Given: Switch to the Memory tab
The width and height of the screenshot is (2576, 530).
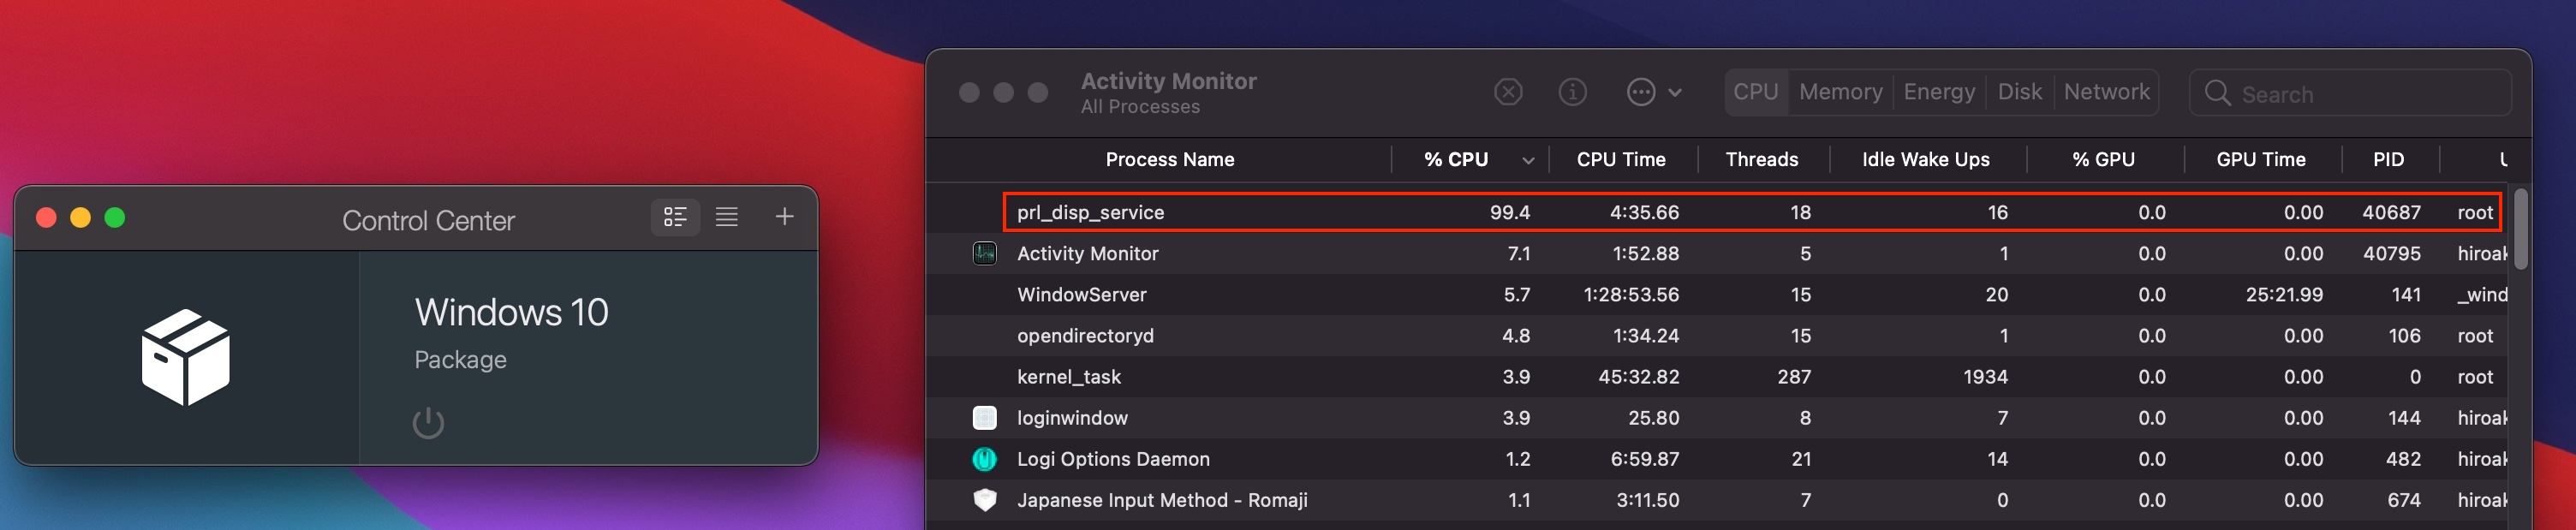Looking at the screenshot, I should tap(1840, 93).
